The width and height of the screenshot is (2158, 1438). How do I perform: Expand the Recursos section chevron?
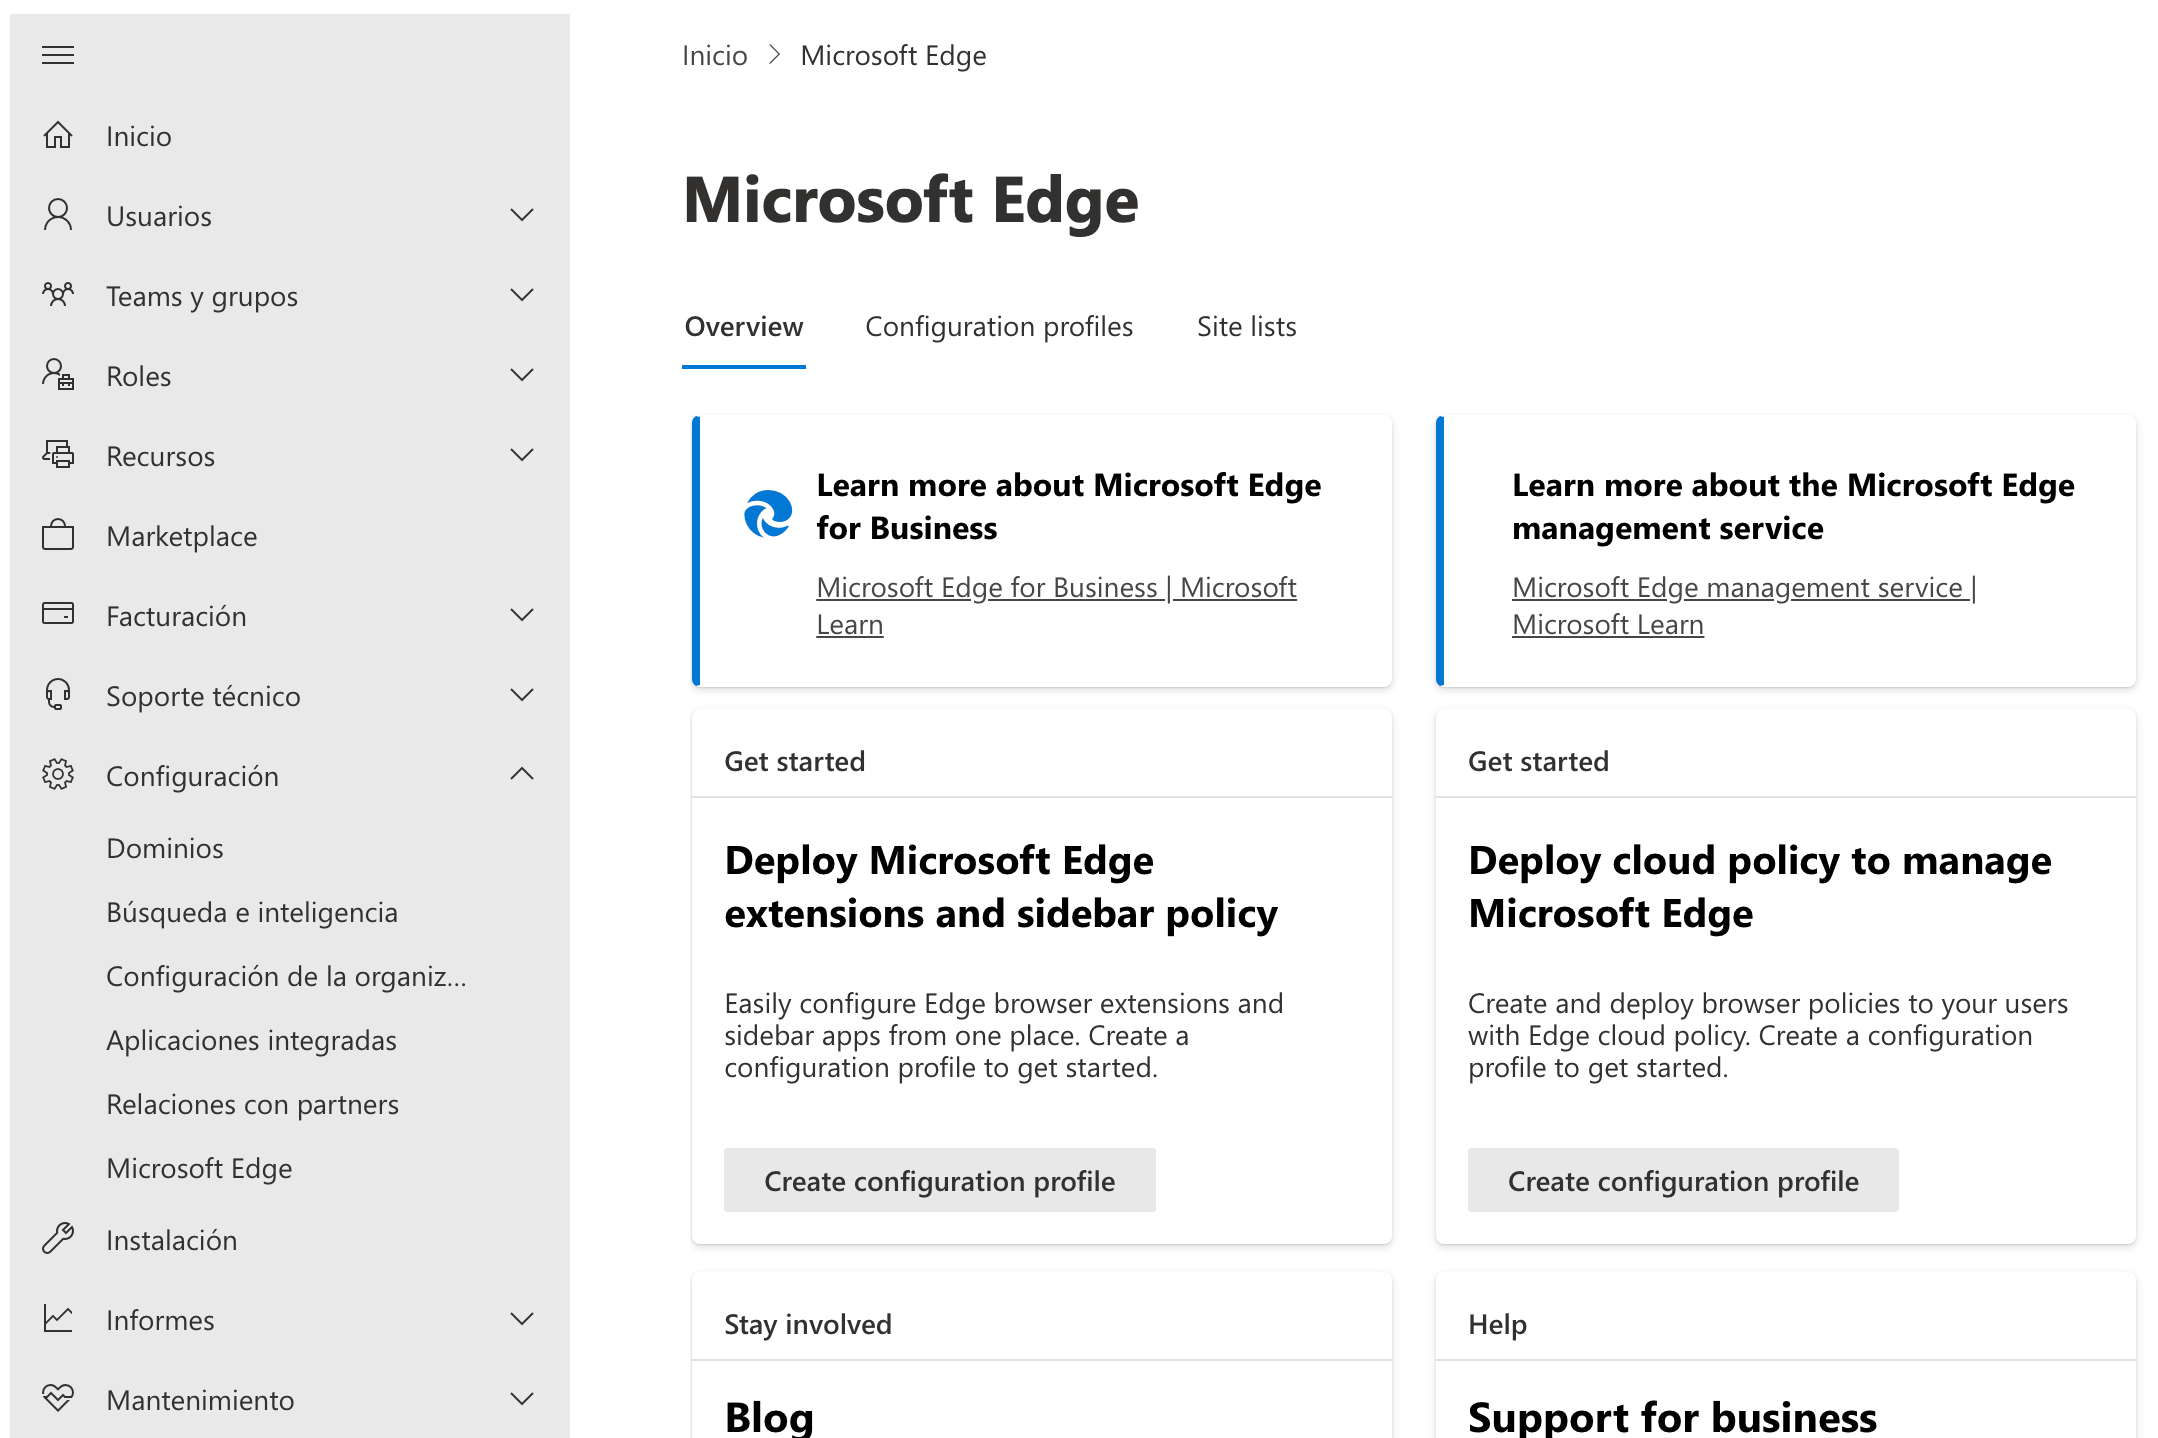pyautogui.click(x=522, y=455)
